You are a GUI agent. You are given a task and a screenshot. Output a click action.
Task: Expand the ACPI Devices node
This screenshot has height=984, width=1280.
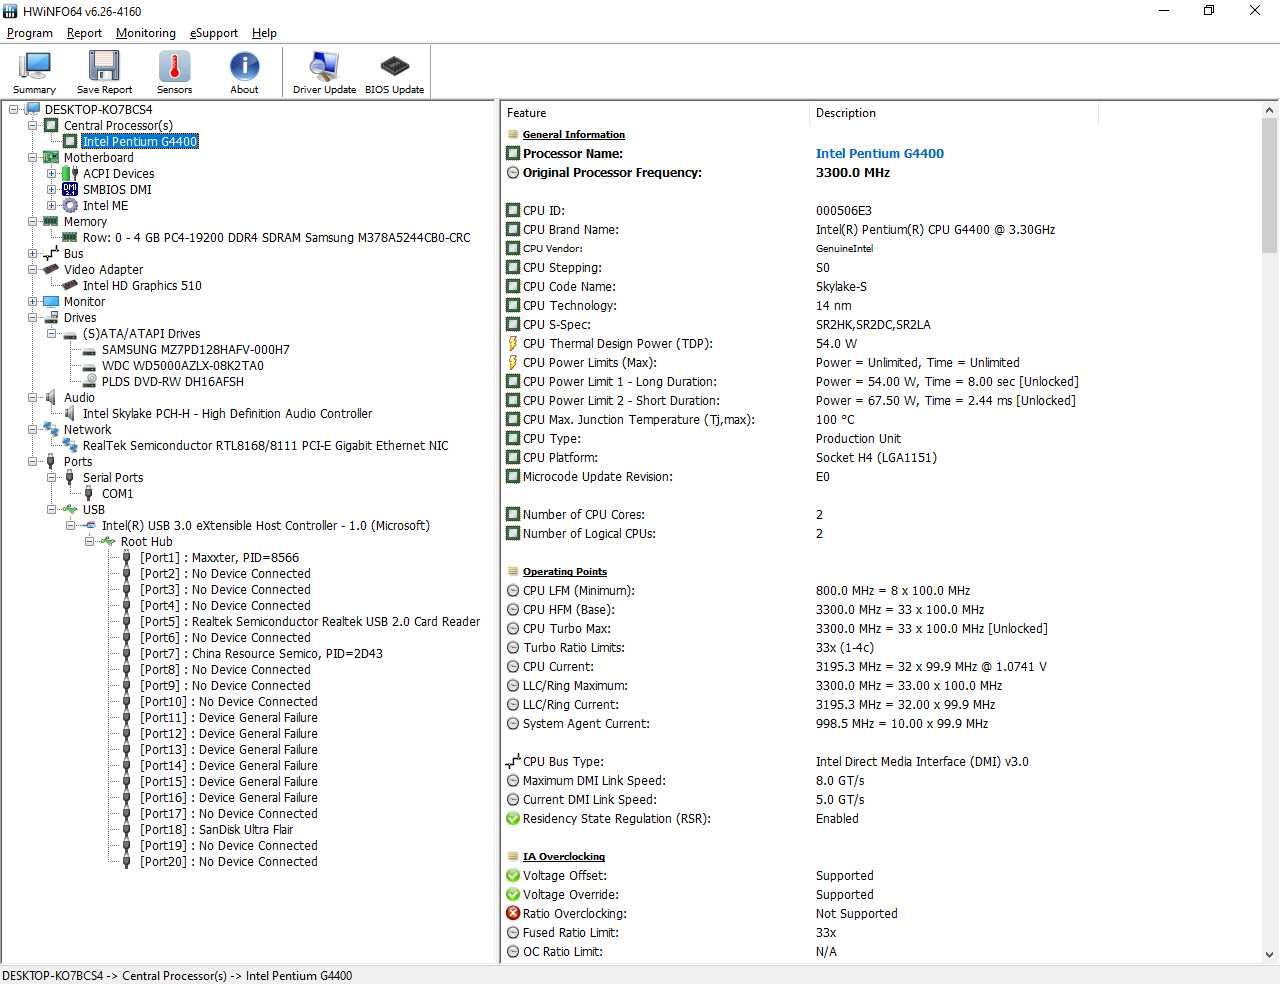tap(51, 173)
